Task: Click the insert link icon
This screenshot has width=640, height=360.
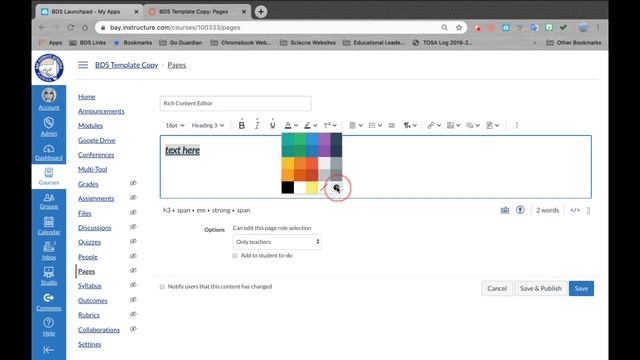Action: (431, 125)
